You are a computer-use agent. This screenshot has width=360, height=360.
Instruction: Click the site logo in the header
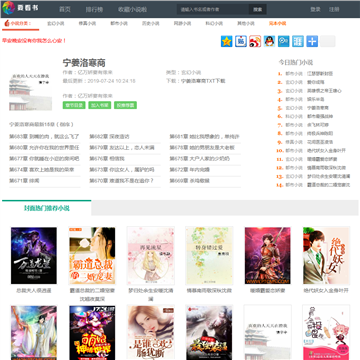[x=20, y=8]
